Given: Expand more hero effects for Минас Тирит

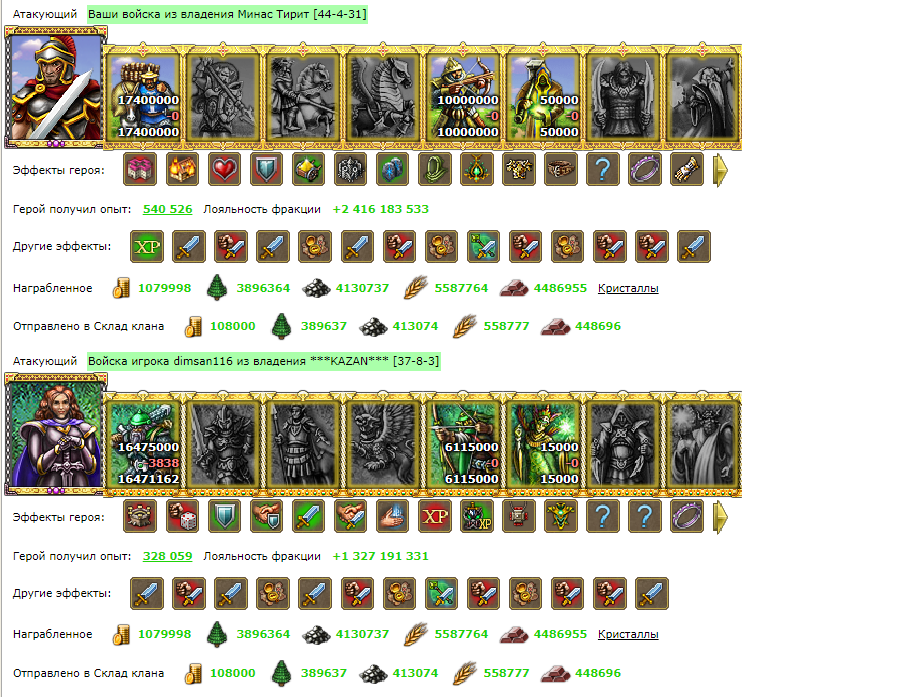Looking at the screenshot, I should [x=721, y=170].
